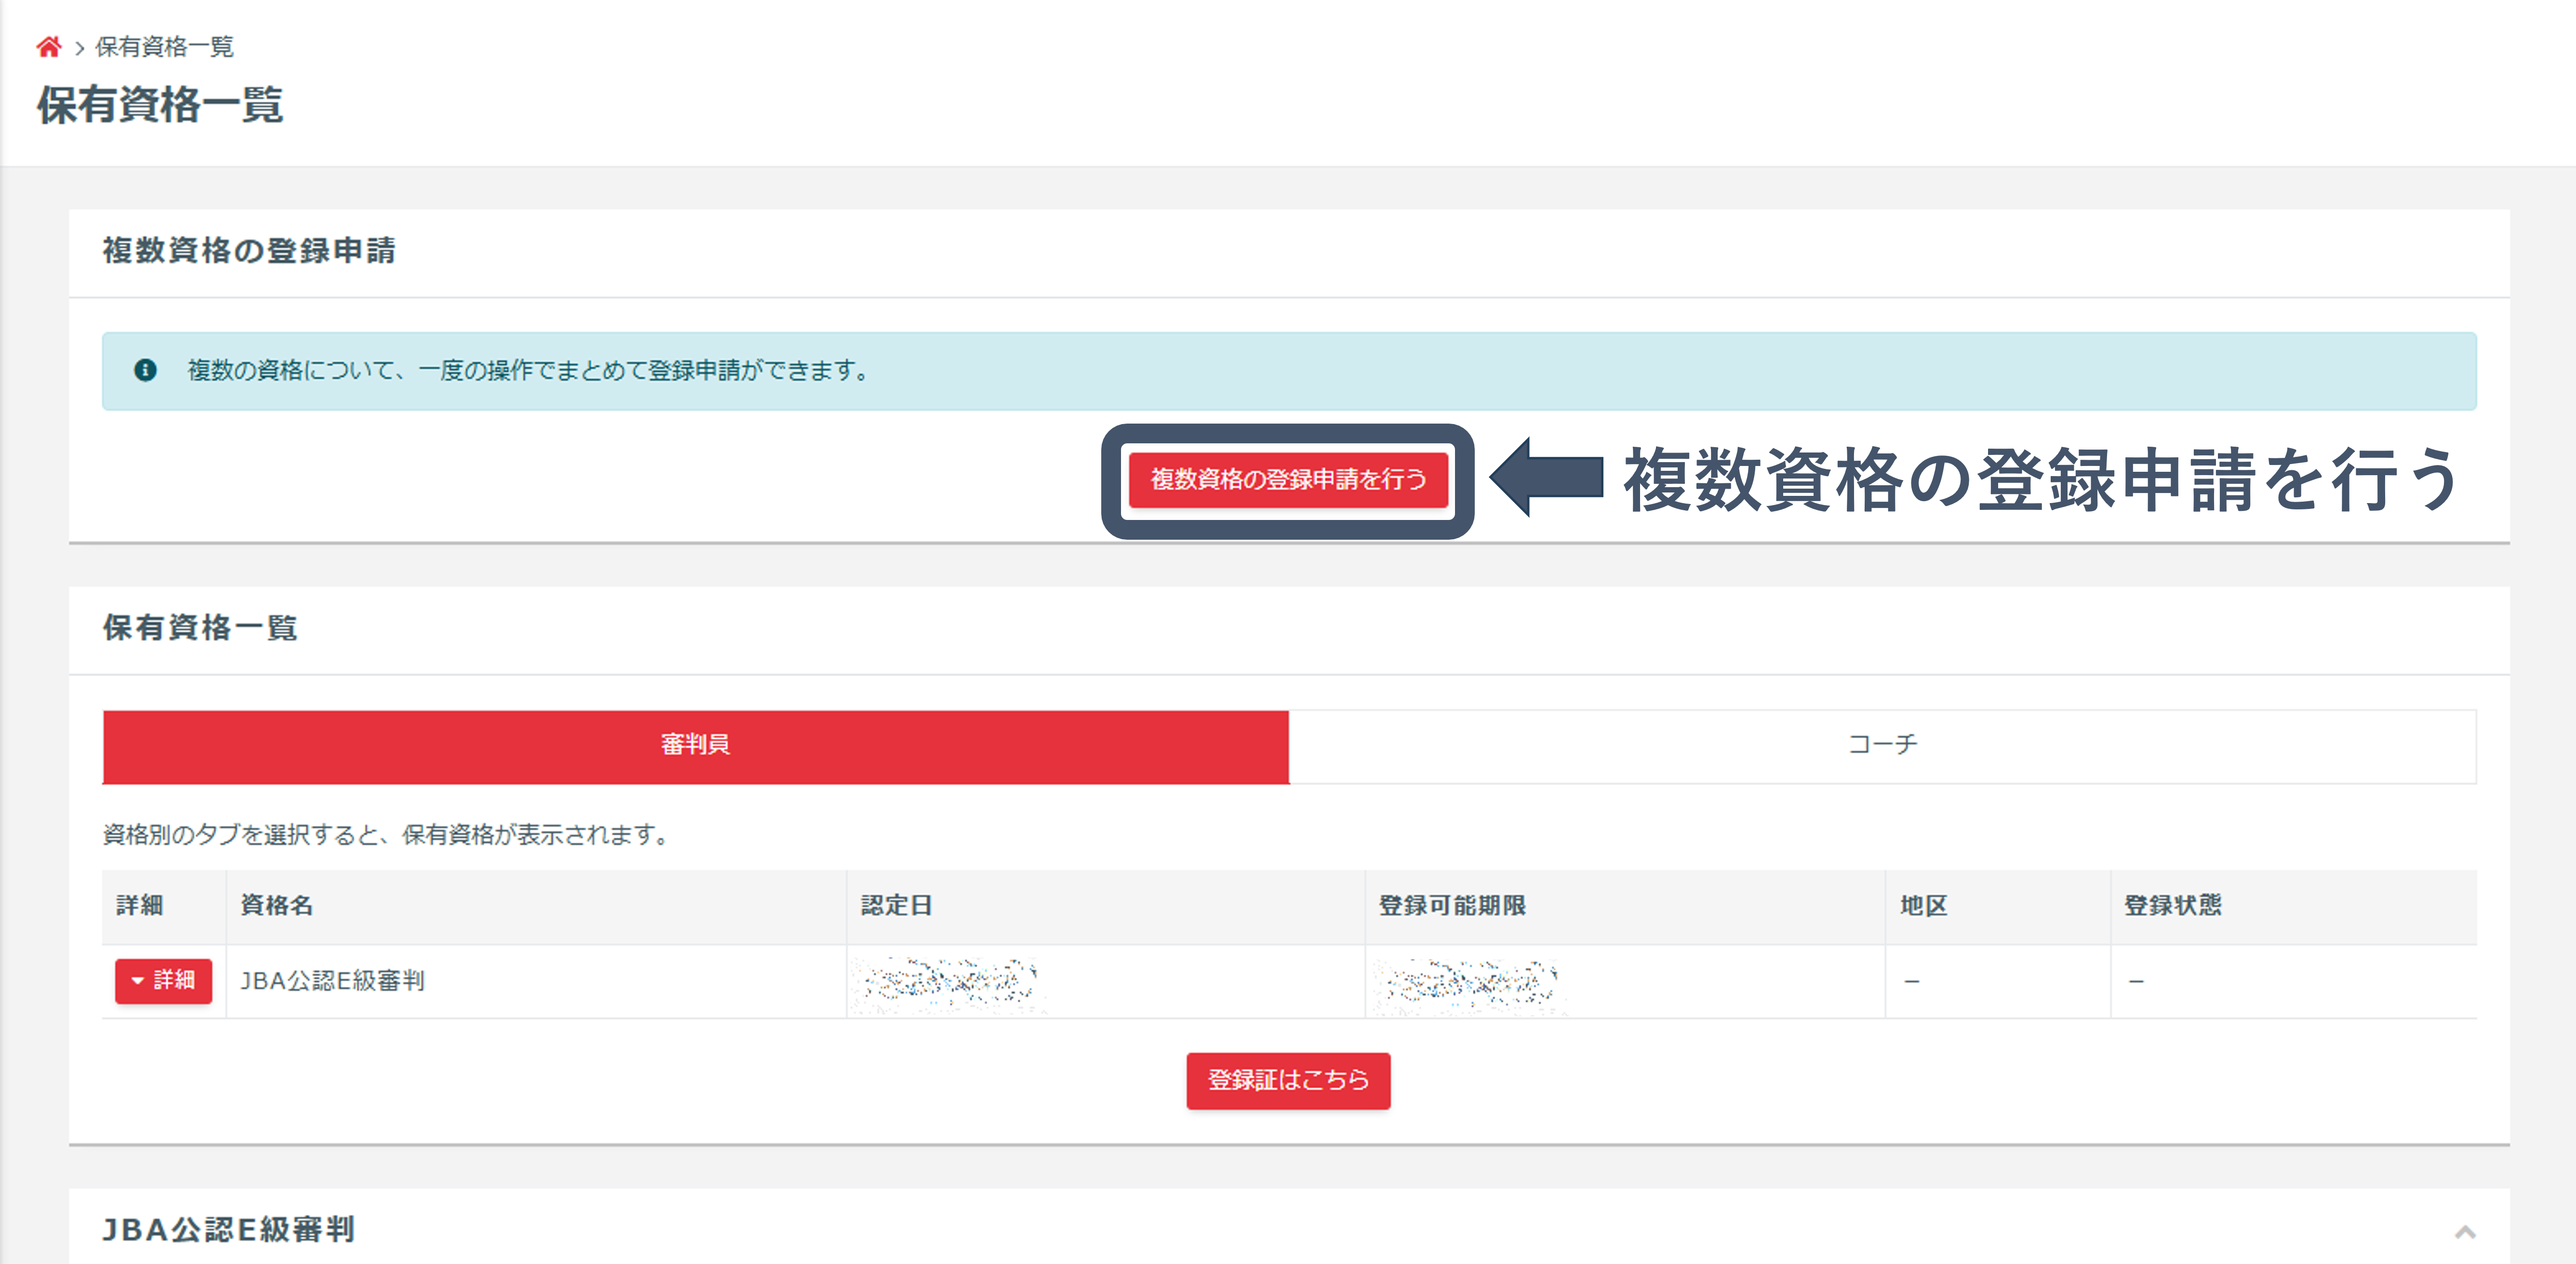The width and height of the screenshot is (2576, 1264).
Task: Click 複数資格の登録申請を行う button
Action: tap(1288, 480)
